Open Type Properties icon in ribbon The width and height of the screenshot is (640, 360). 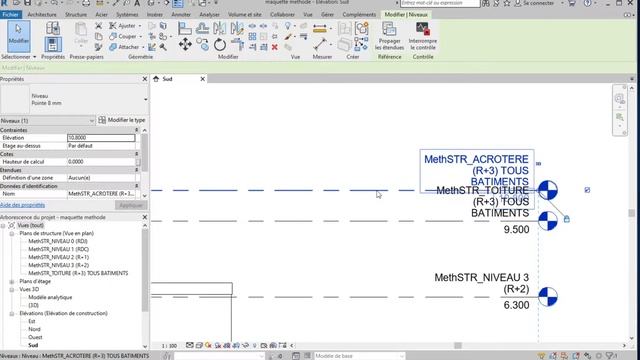(x=53, y=28)
